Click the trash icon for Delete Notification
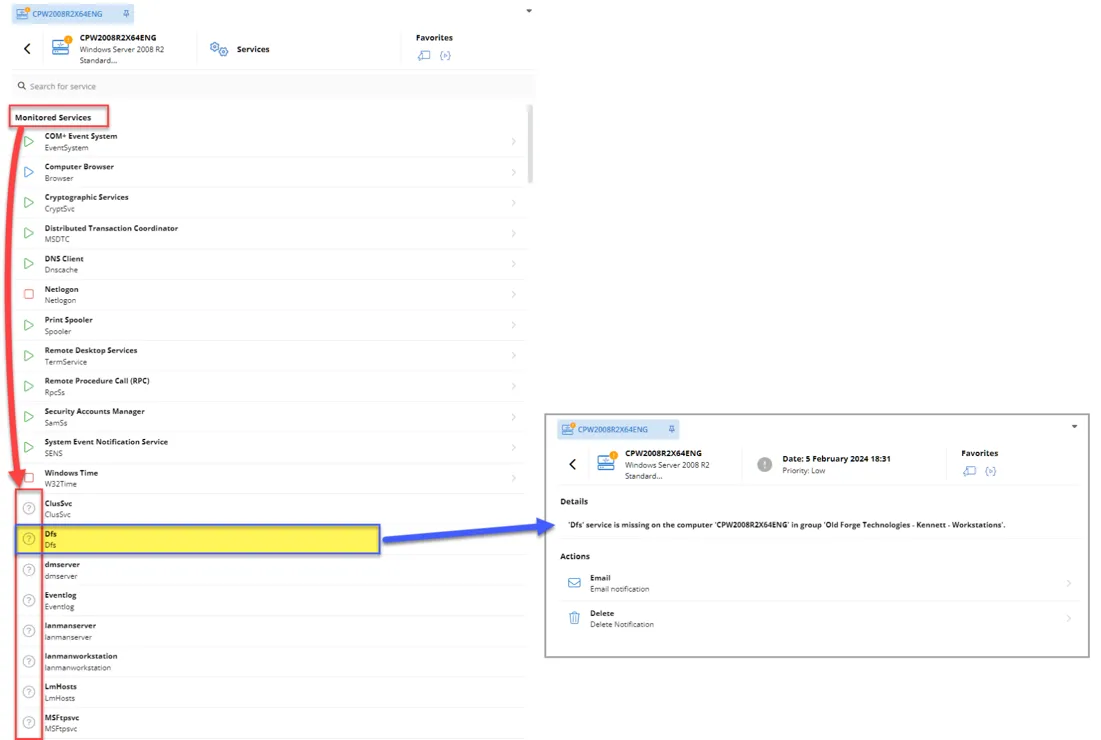 (x=574, y=618)
